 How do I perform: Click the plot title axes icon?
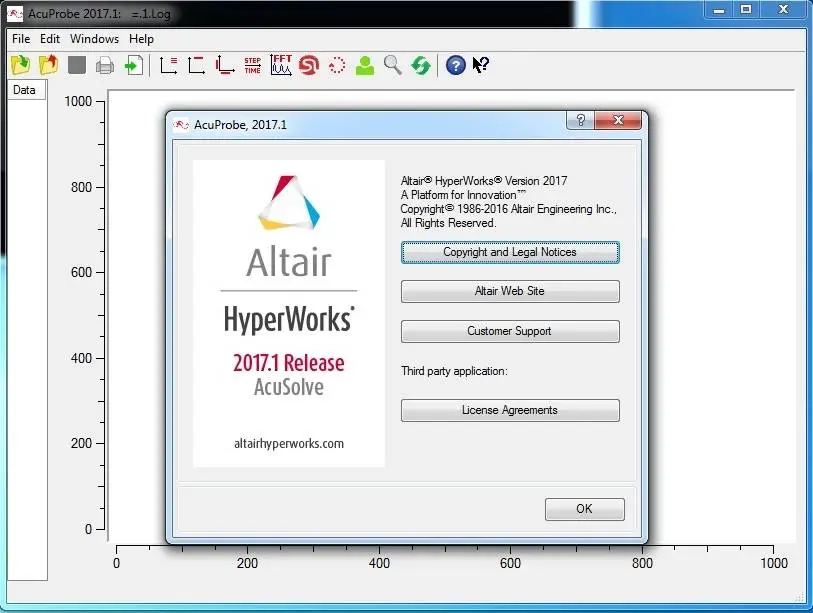(x=197, y=65)
